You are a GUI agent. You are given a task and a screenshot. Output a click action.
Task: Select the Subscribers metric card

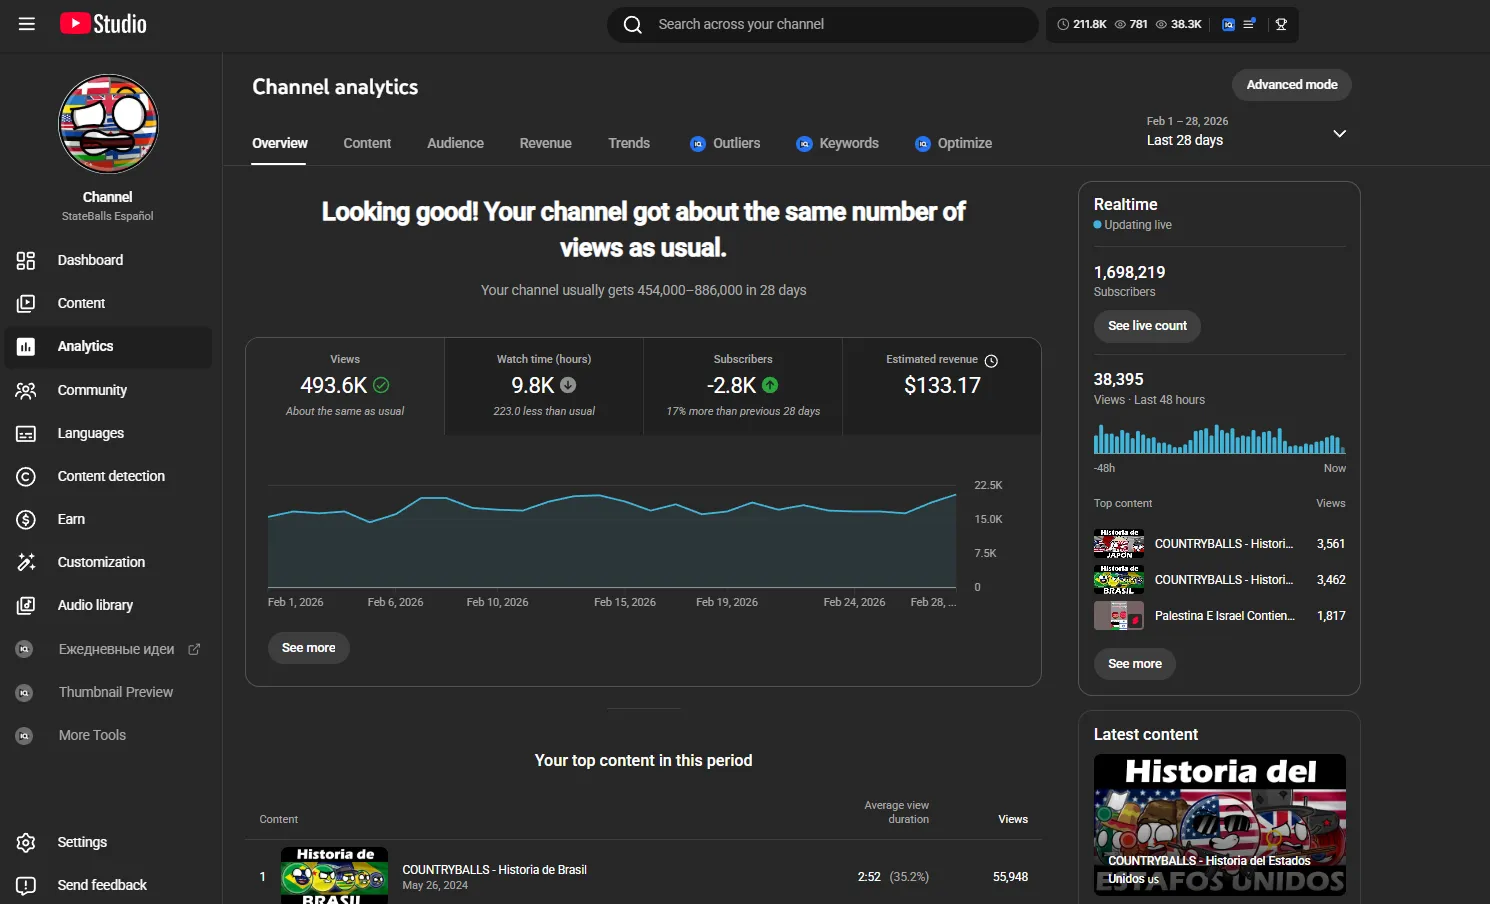[x=743, y=386]
